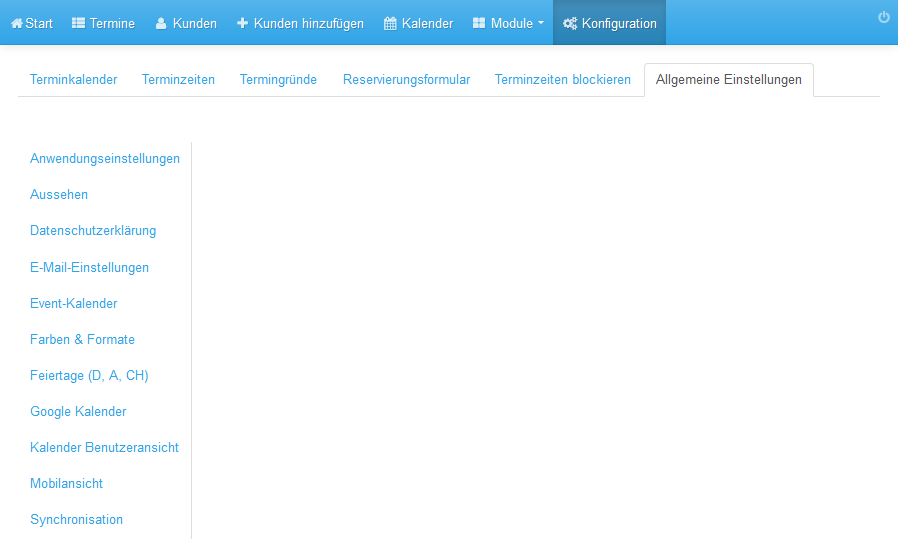This screenshot has width=899, height=539.
Task: Open Farben & Formate link
Action: [83, 339]
